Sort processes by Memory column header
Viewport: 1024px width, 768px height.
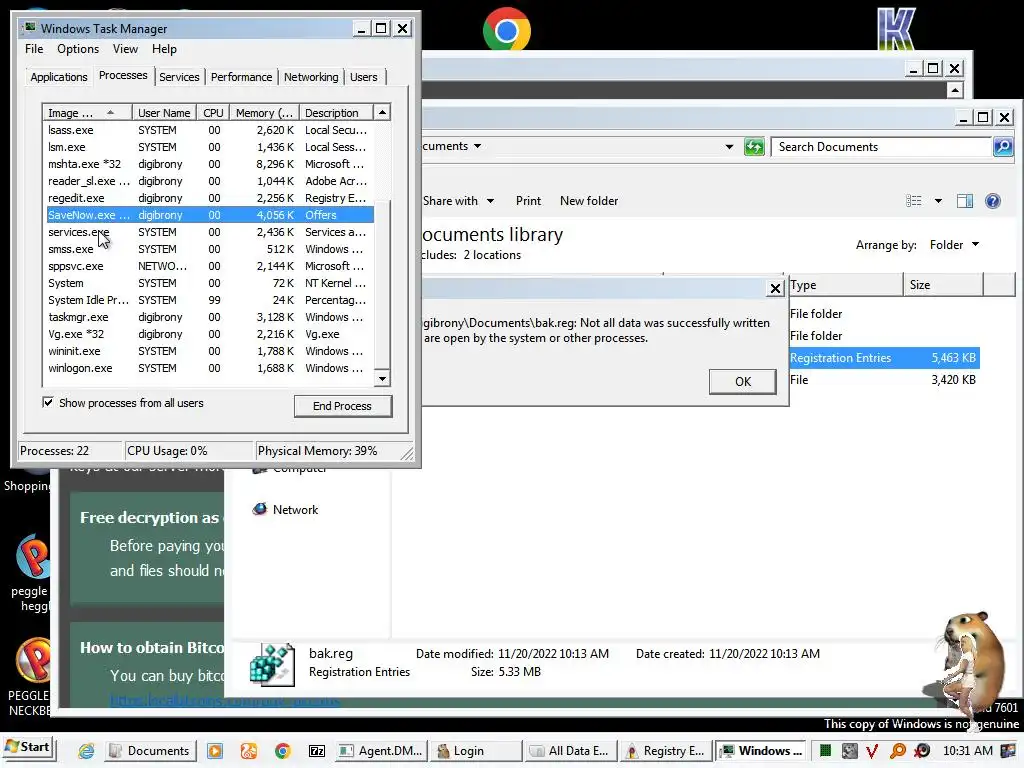point(264,112)
